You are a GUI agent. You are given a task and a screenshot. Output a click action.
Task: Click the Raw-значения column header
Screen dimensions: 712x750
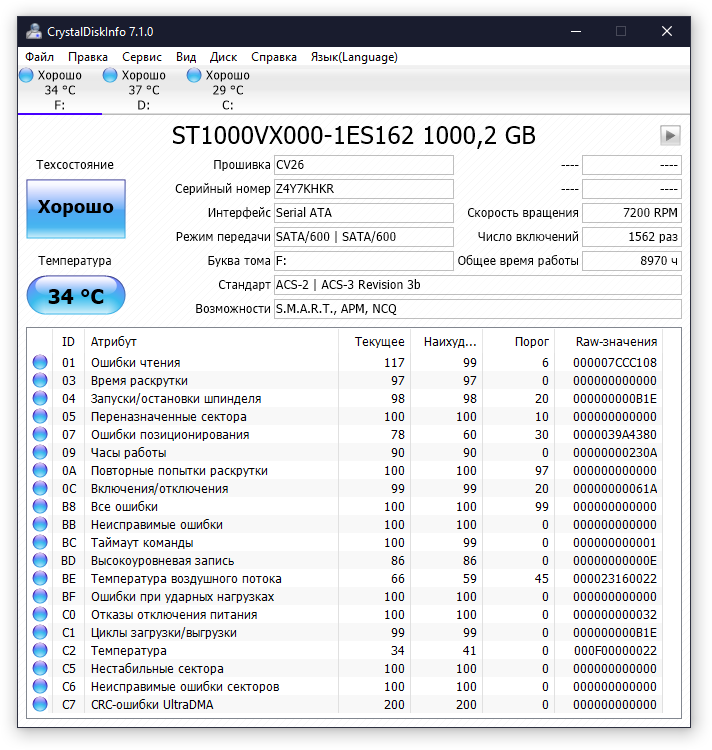pyautogui.click(x=609, y=342)
